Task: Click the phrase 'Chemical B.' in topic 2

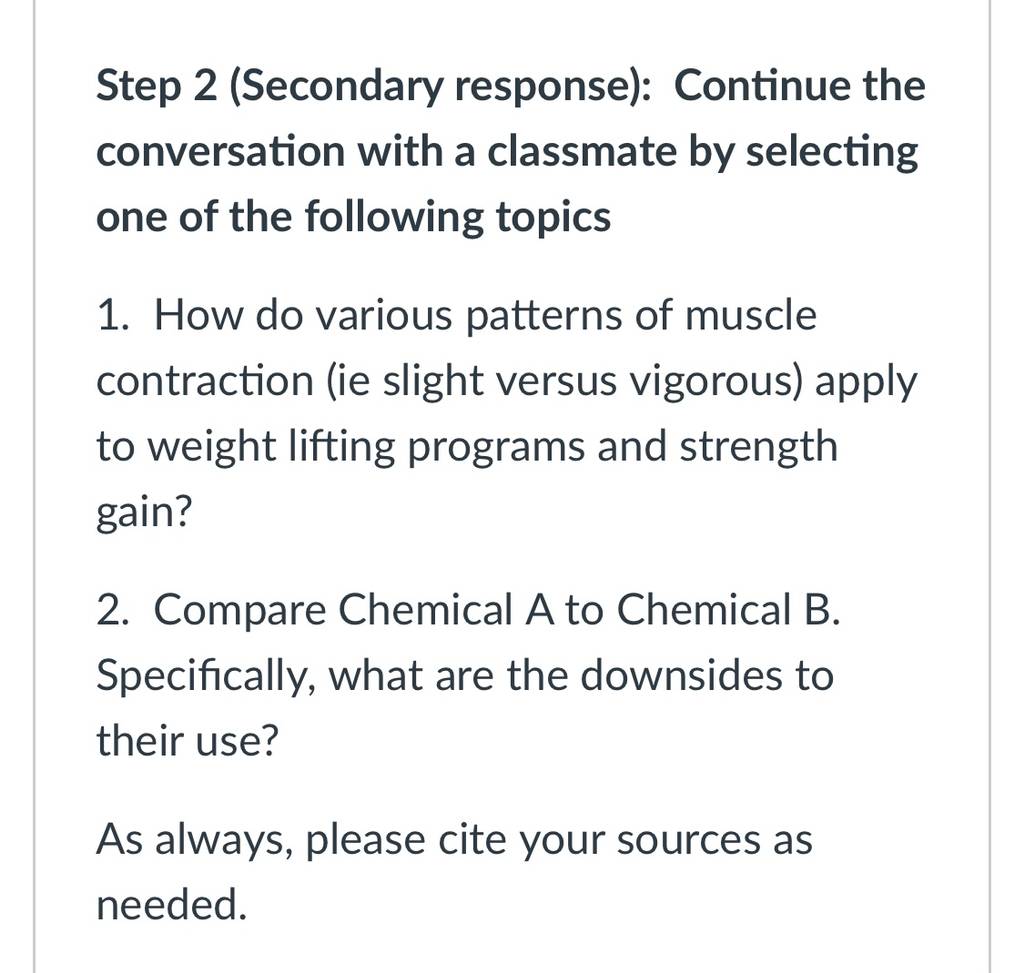Action: pyautogui.click(x=728, y=610)
